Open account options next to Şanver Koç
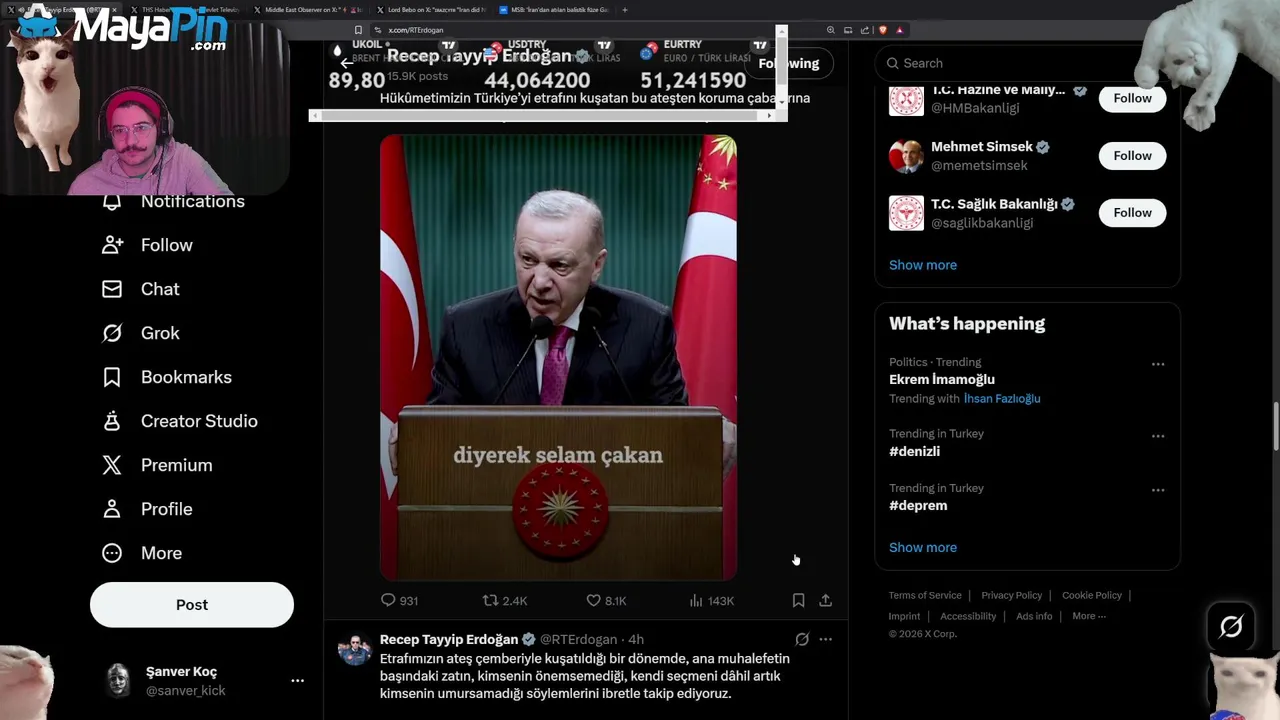1280x720 pixels. point(297,680)
